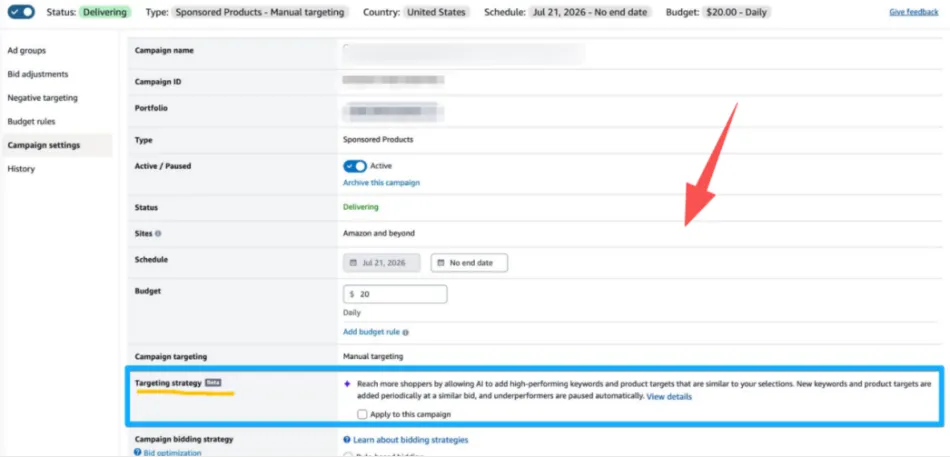The image size is (950, 457).
Task: Click the daily budget amount field
Action: (x=395, y=294)
